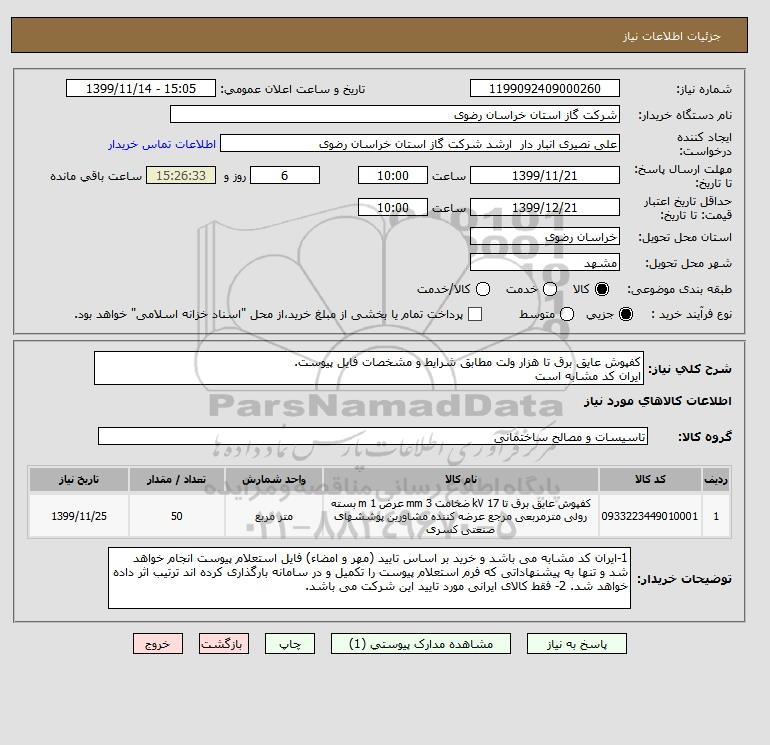Select the جزیی purchase type radio
Viewport: 770px width, 745px height.
626,314
